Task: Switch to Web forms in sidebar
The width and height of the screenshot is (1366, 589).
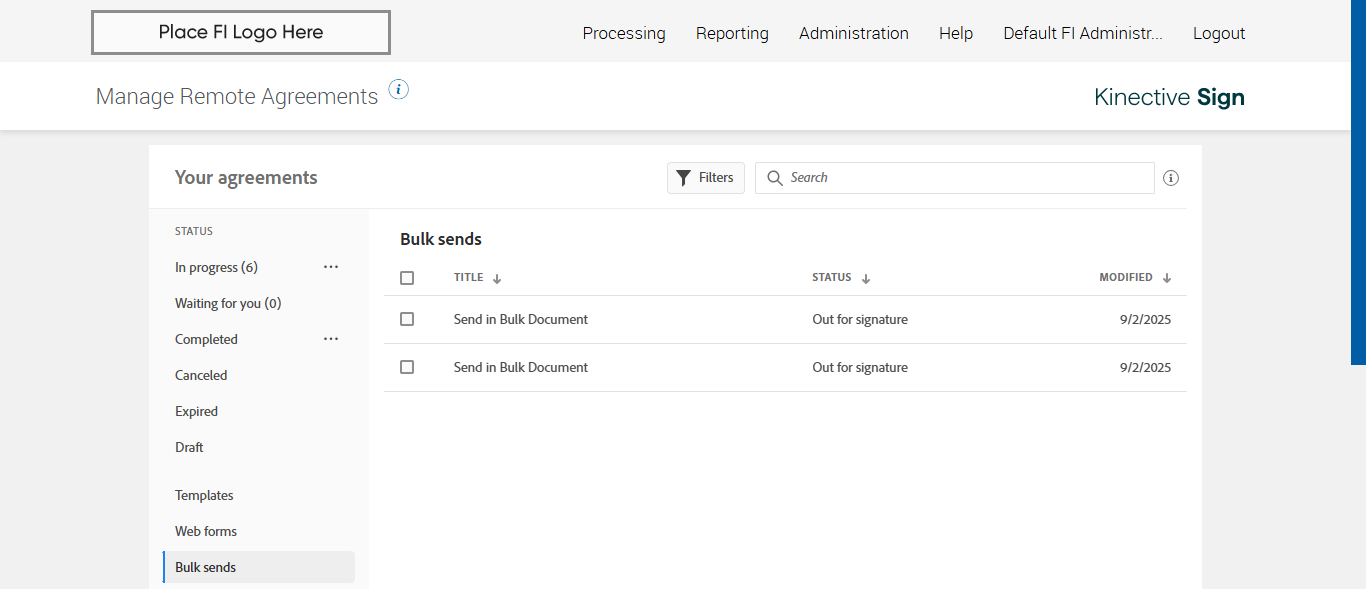Action: (x=206, y=531)
